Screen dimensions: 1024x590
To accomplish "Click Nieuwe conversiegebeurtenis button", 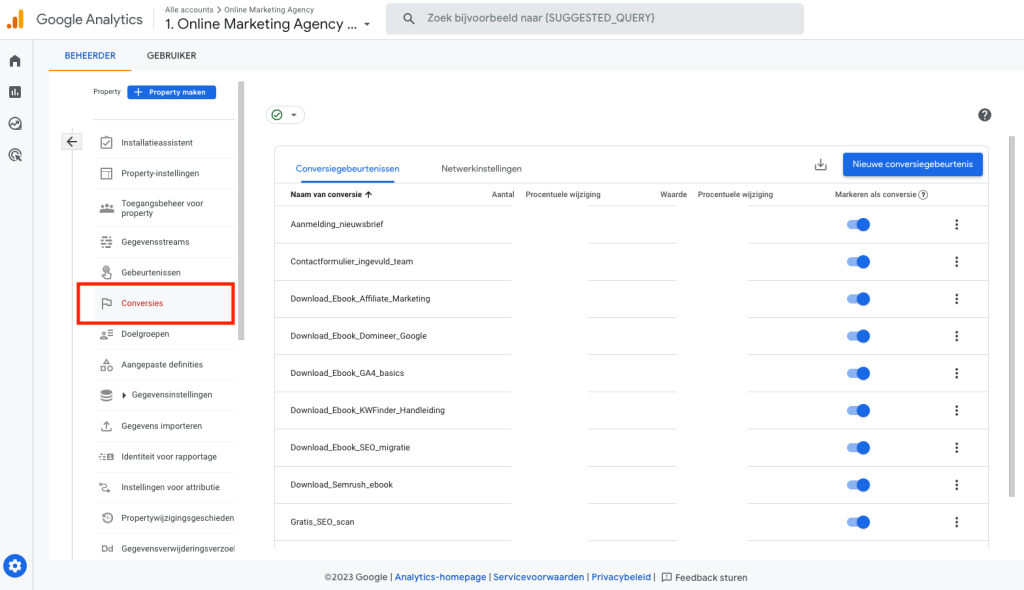I will point(912,164).
